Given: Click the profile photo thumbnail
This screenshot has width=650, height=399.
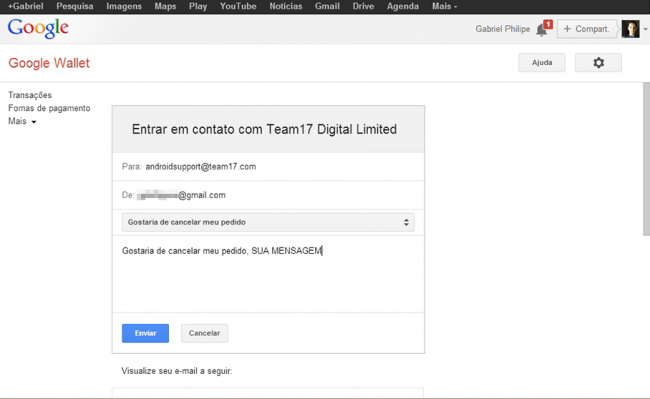Looking at the screenshot, I should [630, 29].
